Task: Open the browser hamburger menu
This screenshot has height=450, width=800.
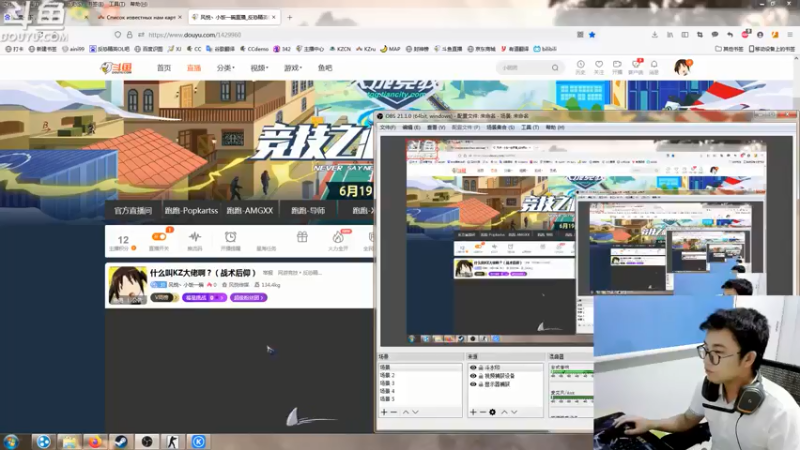Action: [790, 35]
